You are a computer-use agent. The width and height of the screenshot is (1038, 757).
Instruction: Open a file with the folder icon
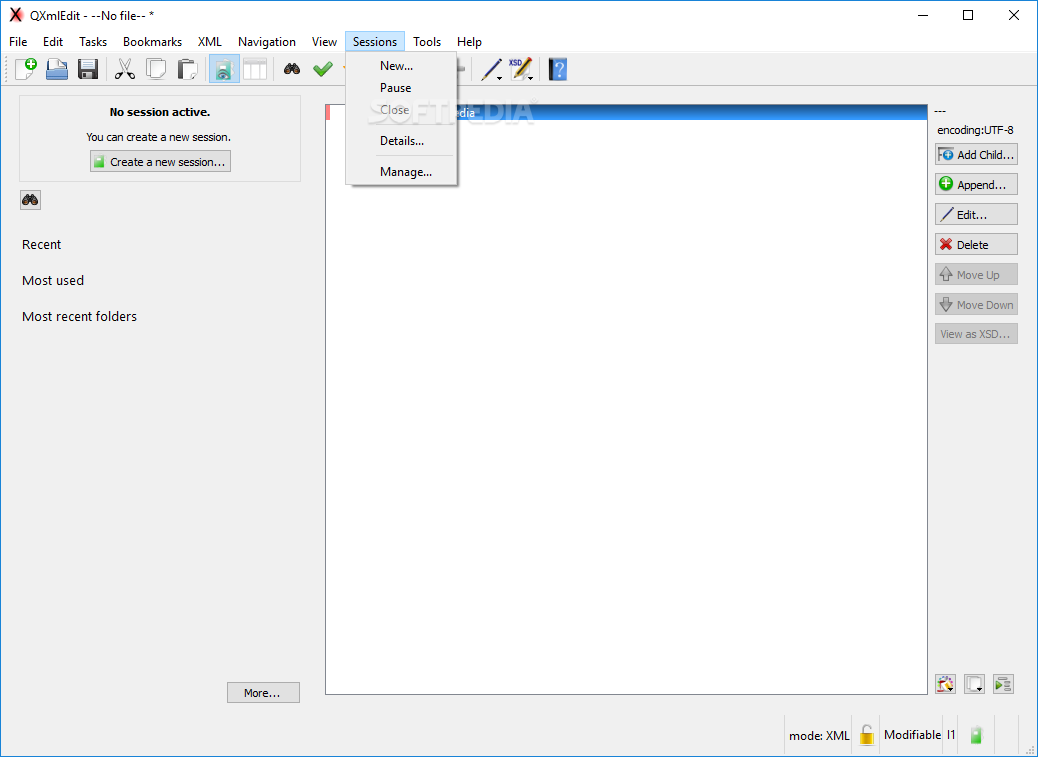[57, 69]
